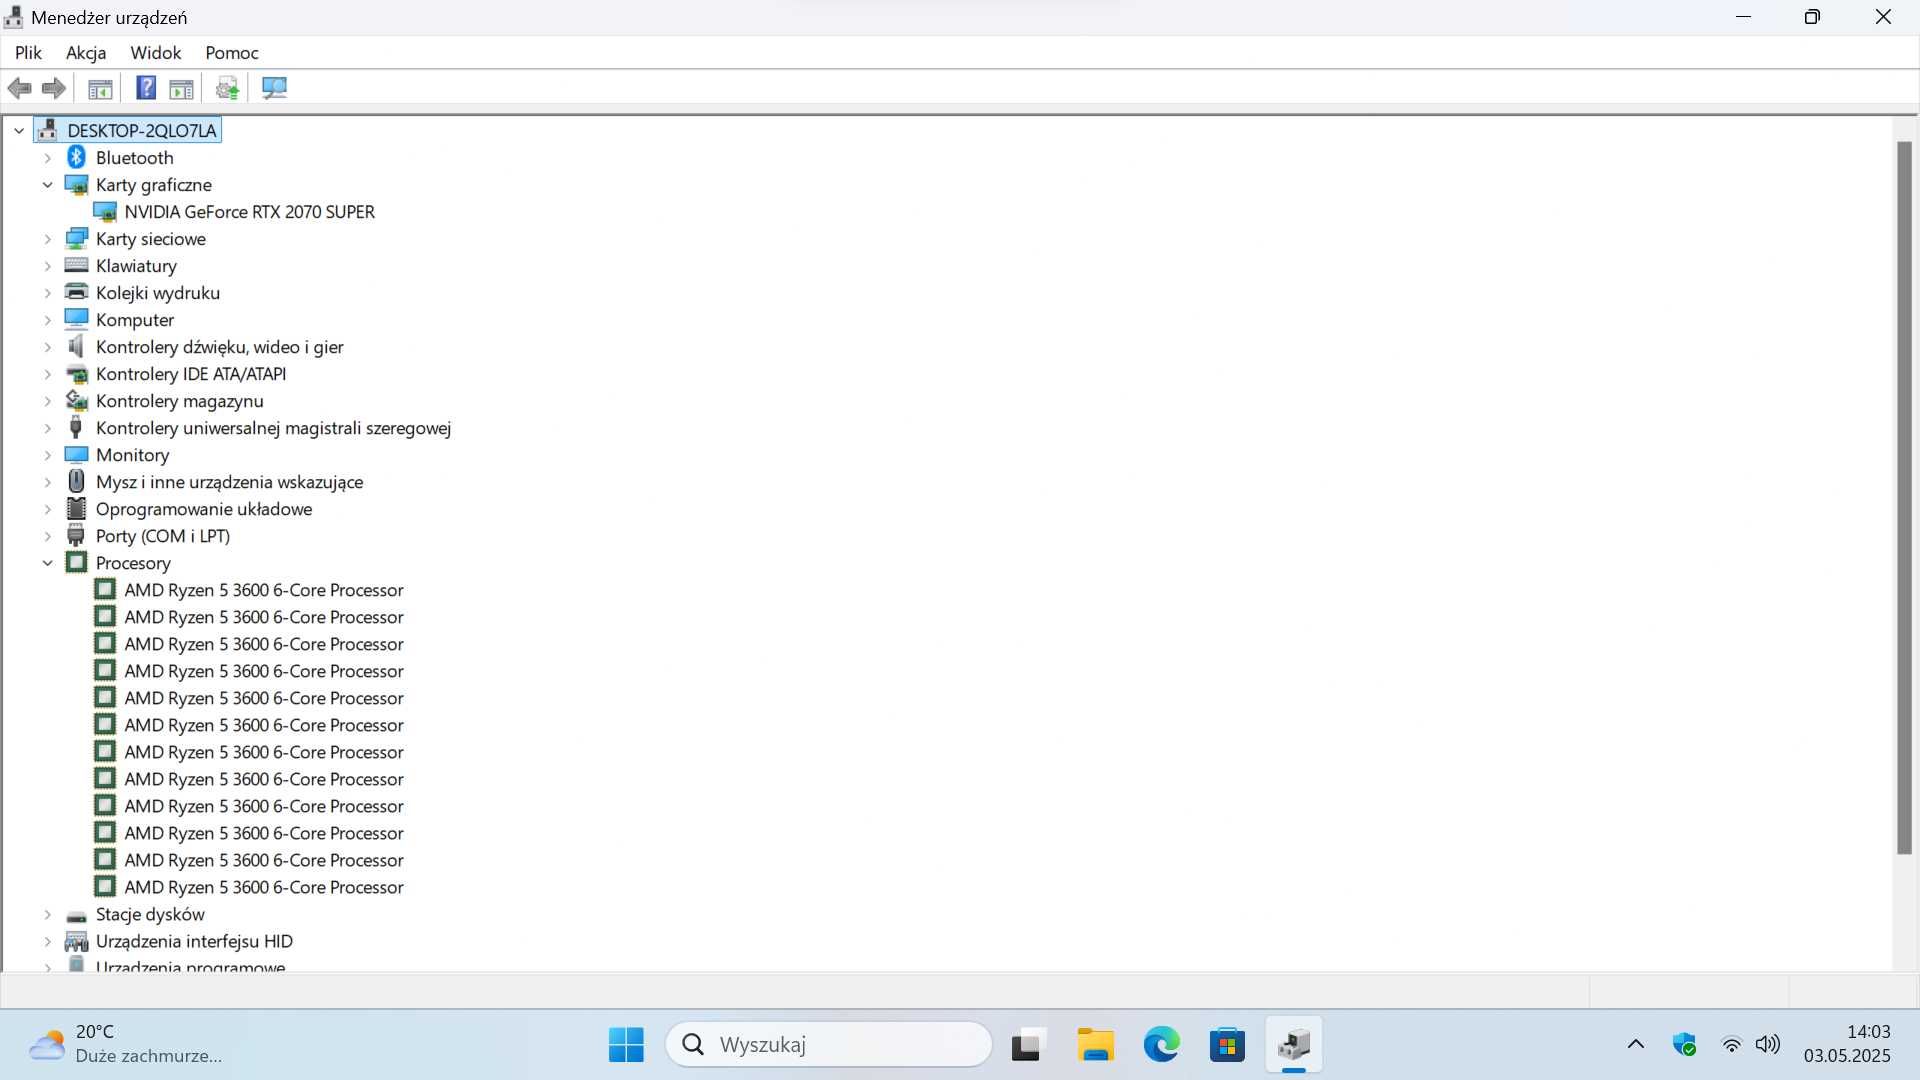This screenshot has height=1080, width=1920.
Task: Click the Monitory category icon
Action: 77,455
